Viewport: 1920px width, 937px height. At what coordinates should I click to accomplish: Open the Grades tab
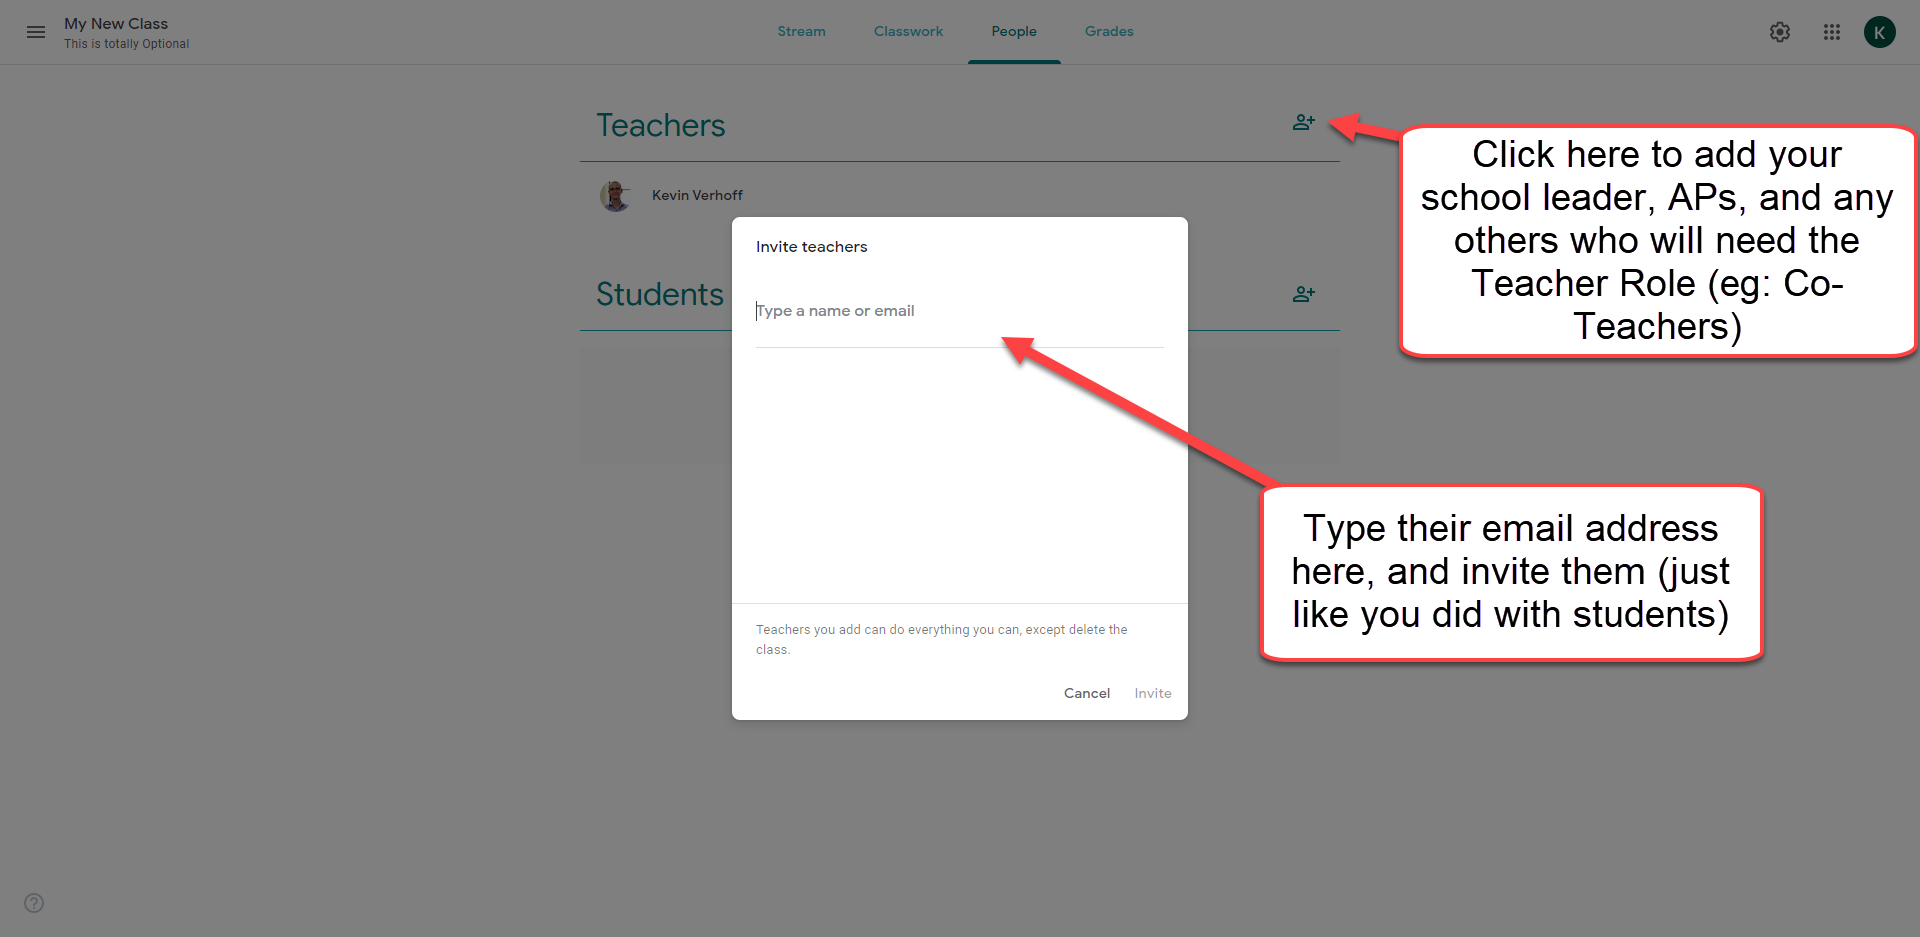[1109, 32]
